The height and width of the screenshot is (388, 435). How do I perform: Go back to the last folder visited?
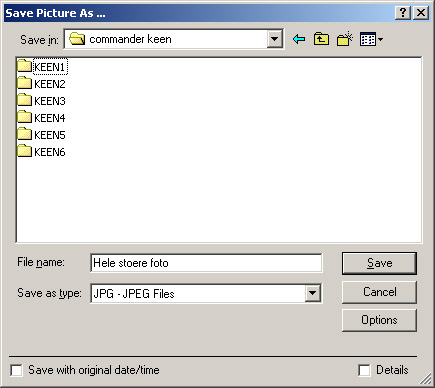[x=299, y=39]
